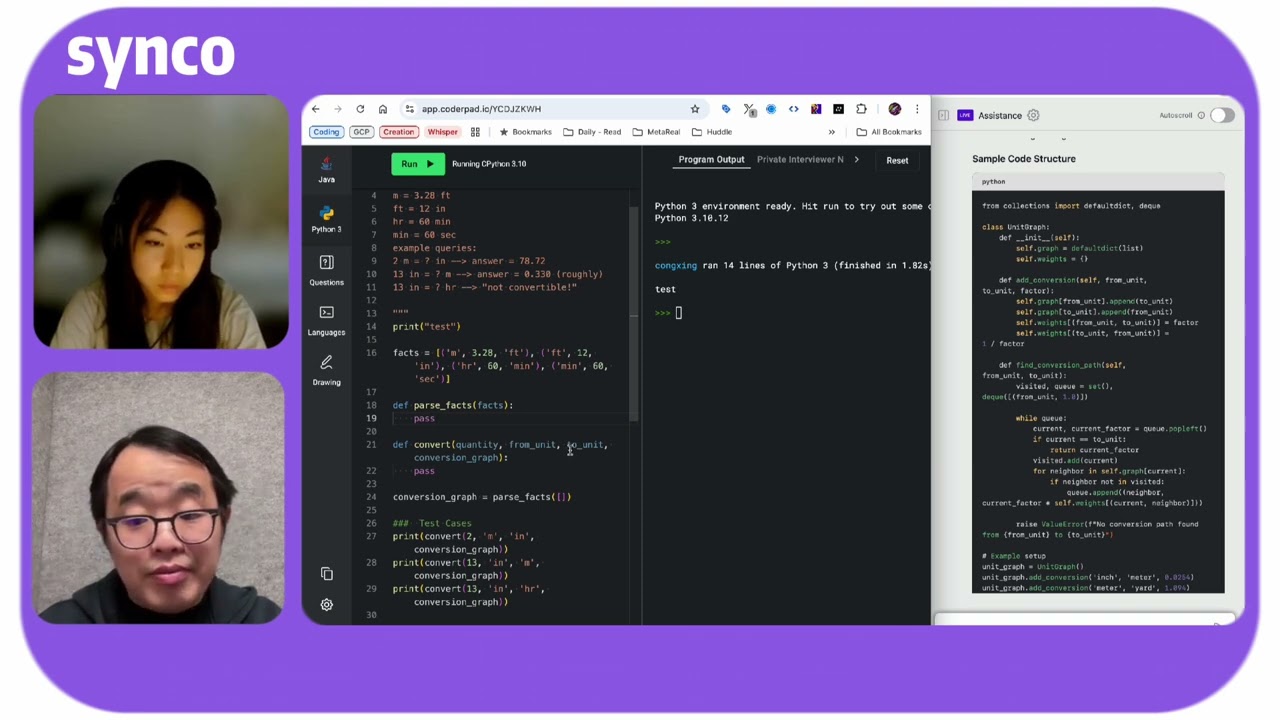Open the All Bookmarks folder
1280x720 pixels.
tap(889, 132)
